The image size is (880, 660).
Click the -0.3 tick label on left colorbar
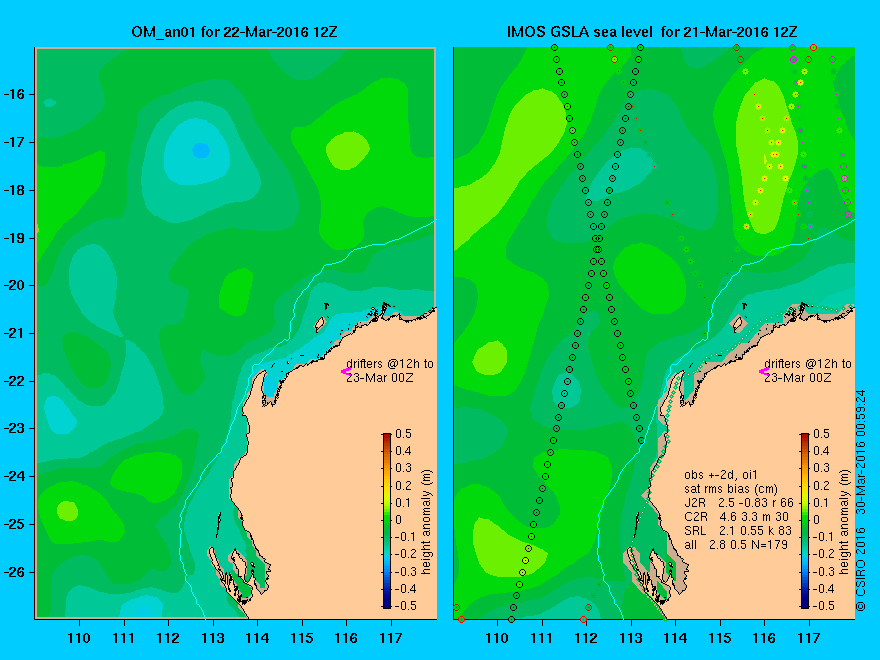click(404, 572)
